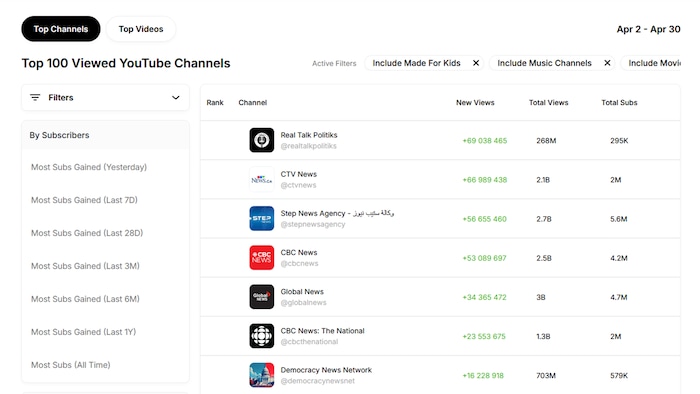Remove the Include Music Channels filter
The image size is (700, 394).
(x=607, y=63)
